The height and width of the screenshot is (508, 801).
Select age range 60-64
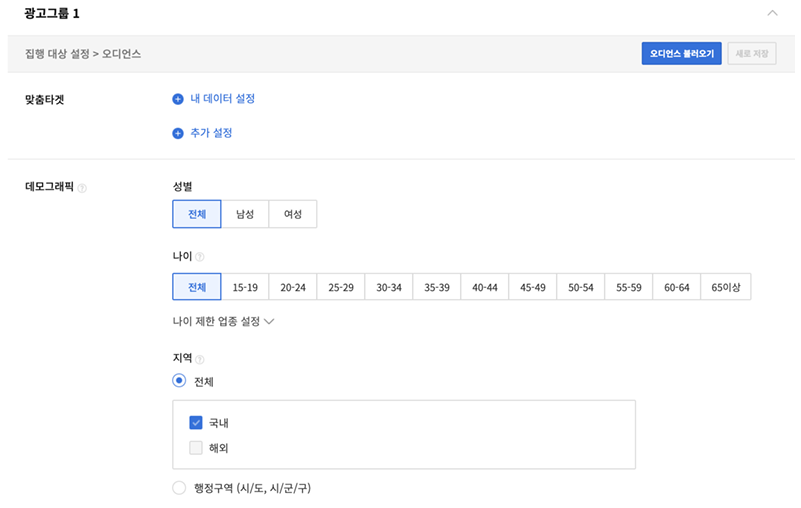click(x=677, y=287)
